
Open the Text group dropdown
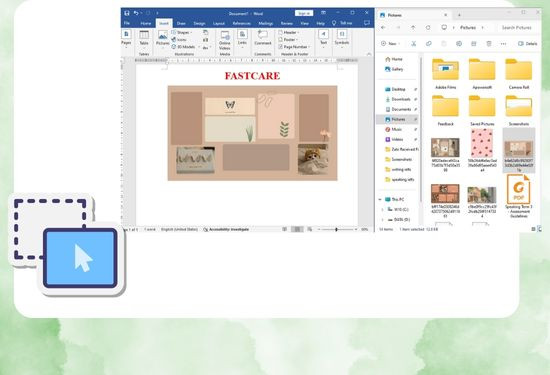point(323,39)
